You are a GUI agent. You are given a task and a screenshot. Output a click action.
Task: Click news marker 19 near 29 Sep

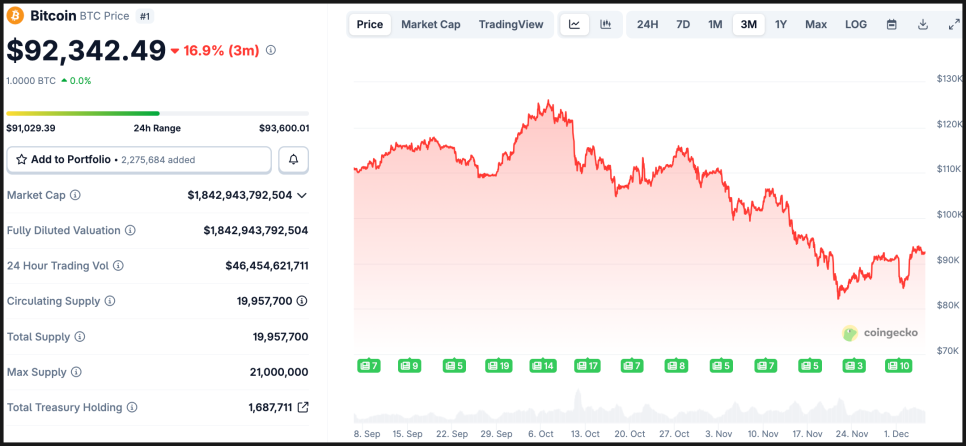(x=498, y=366)
